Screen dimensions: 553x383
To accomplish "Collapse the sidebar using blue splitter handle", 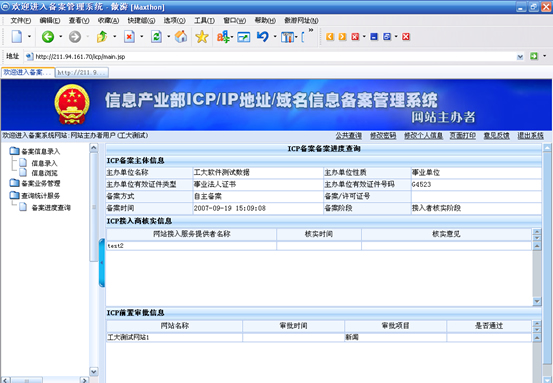I will pos(102,263).
